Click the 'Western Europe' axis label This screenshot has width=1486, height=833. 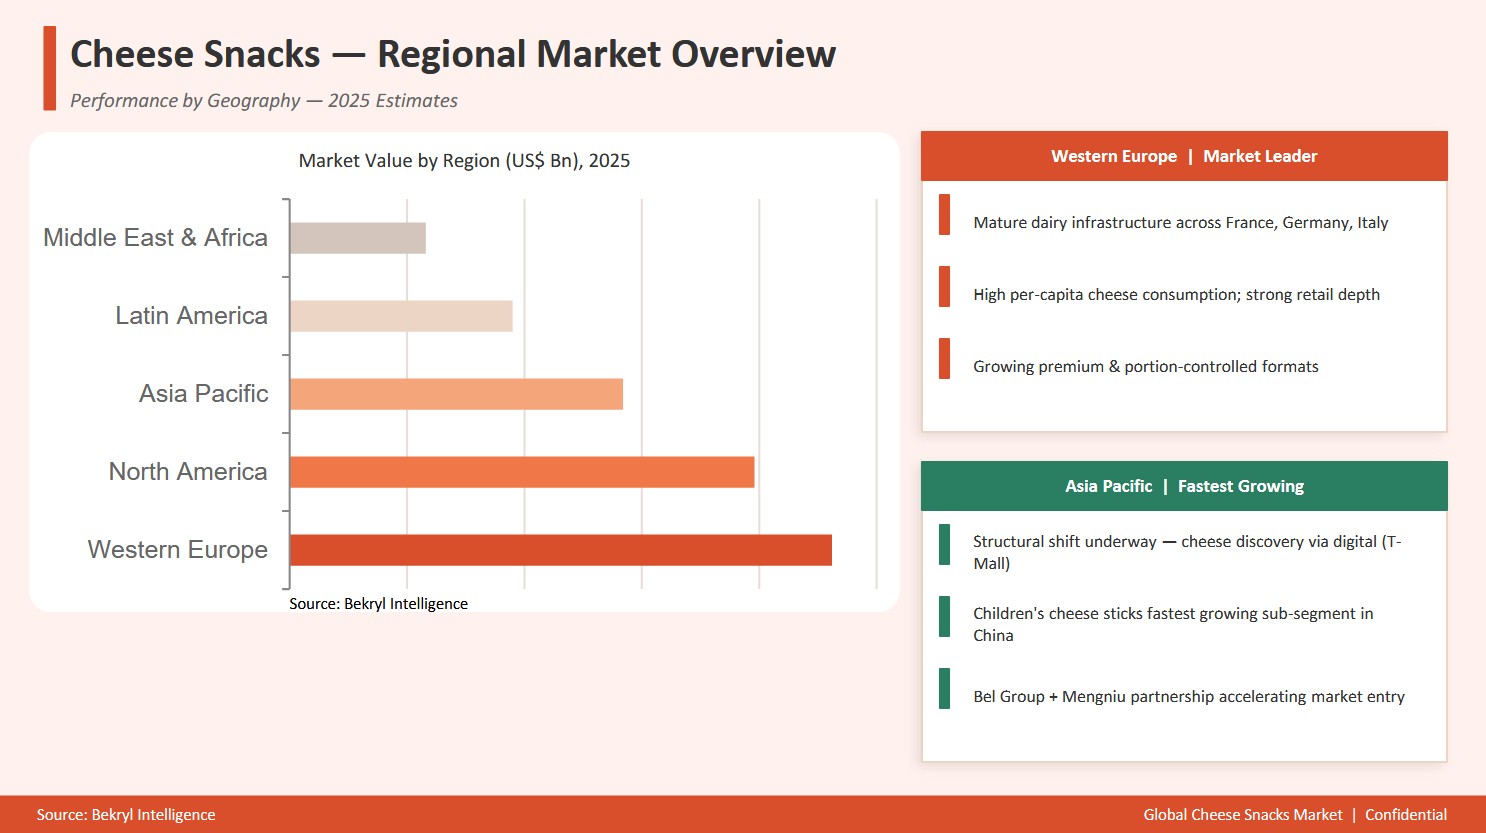(178, 550)
